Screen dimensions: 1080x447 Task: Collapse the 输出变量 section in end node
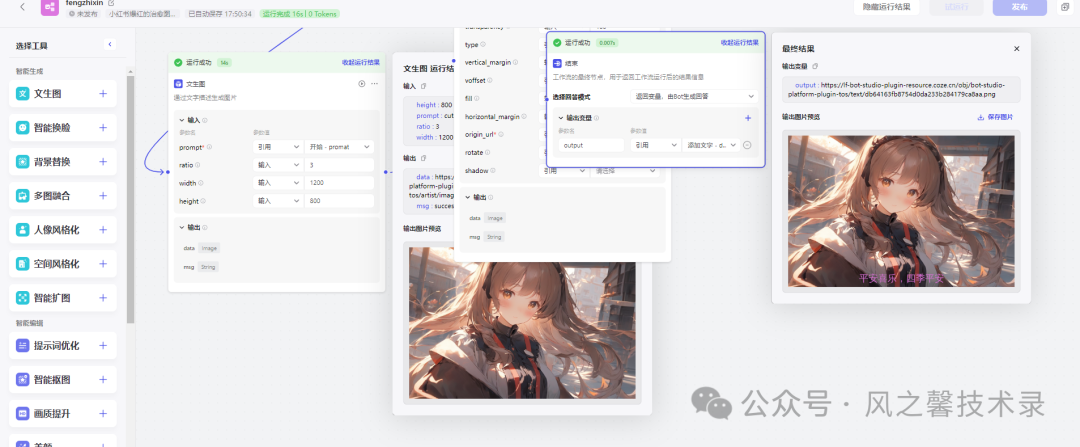point(561,118)
